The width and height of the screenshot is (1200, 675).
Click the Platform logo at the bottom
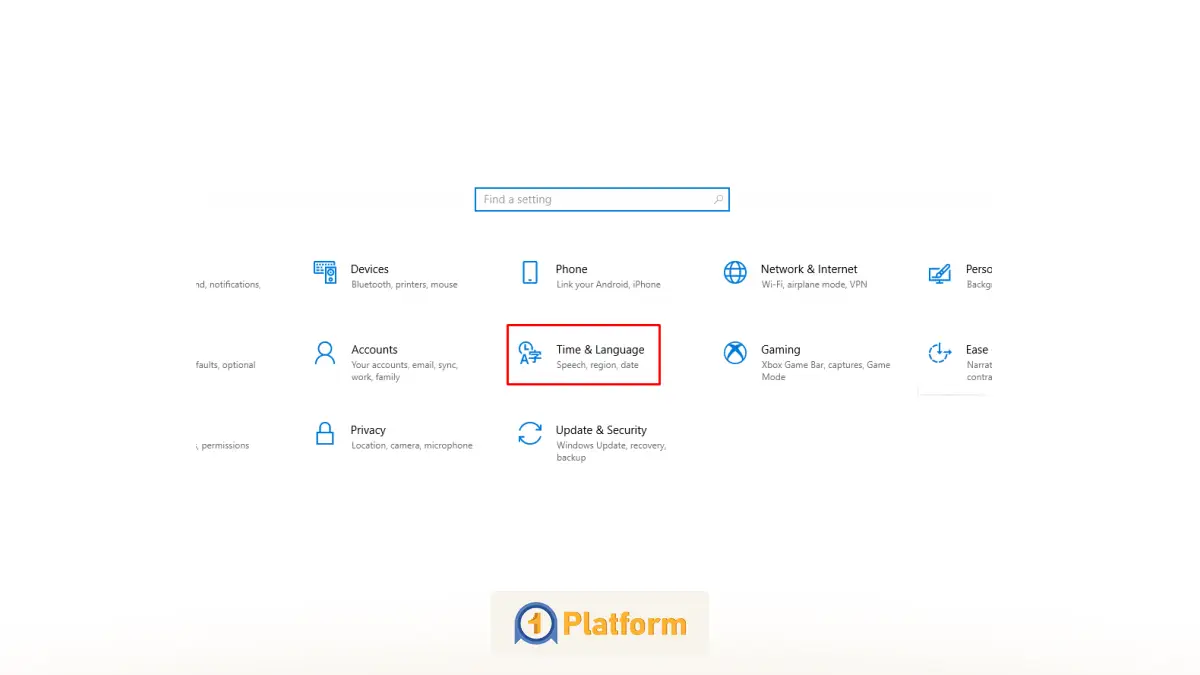(x=599, y=622)
